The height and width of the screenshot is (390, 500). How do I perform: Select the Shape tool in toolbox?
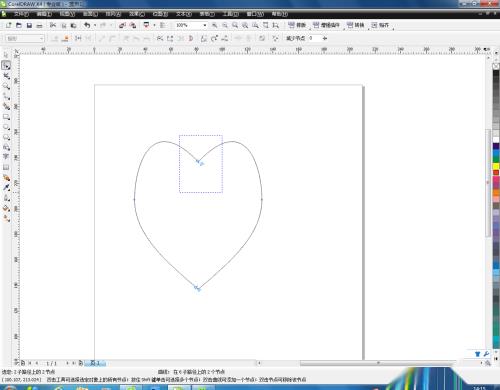6,66
